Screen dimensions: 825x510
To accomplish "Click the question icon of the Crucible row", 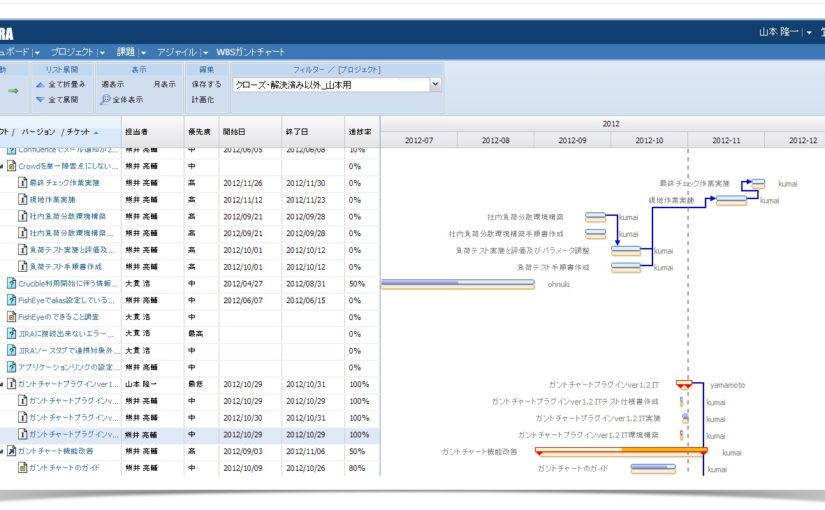I will 12,283.
